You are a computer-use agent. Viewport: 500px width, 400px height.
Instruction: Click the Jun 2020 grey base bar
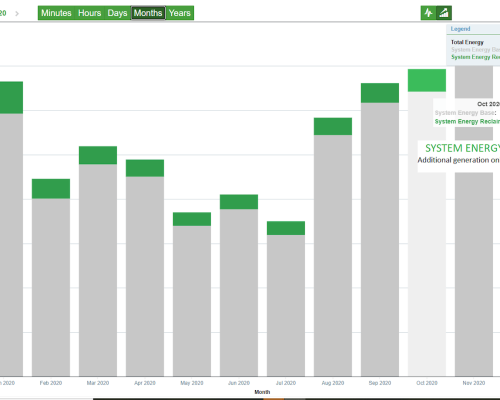(239, 293)
